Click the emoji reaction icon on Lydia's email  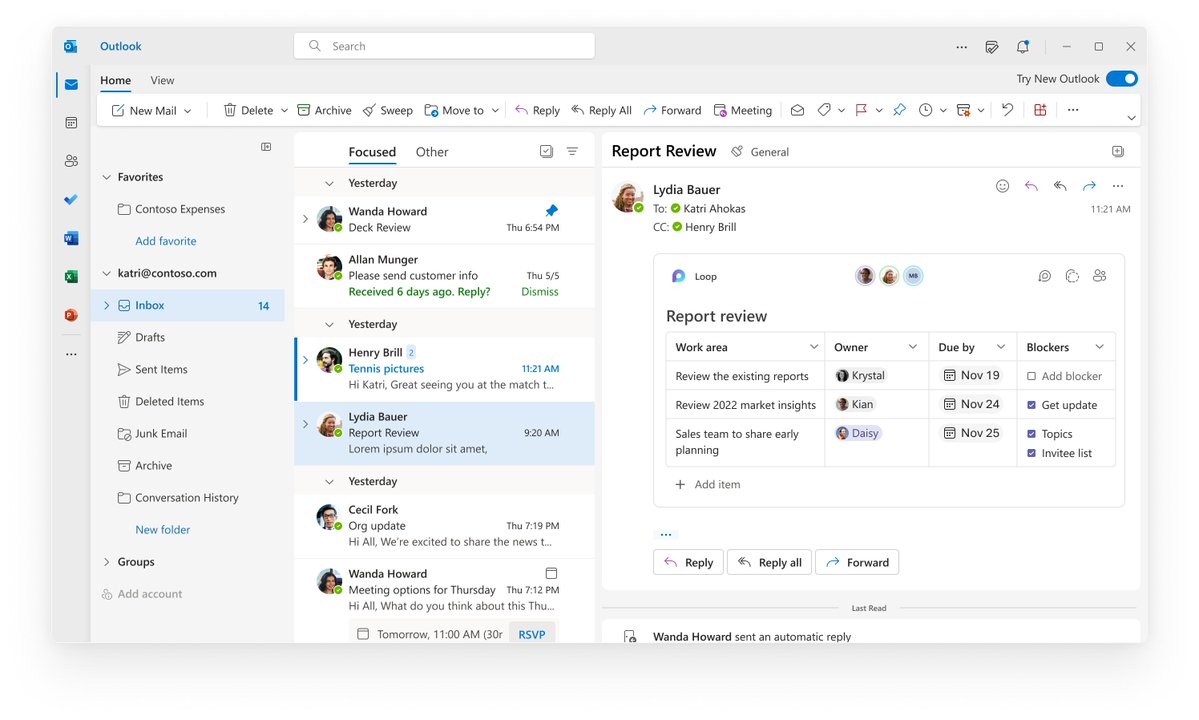click(1002, 186)
